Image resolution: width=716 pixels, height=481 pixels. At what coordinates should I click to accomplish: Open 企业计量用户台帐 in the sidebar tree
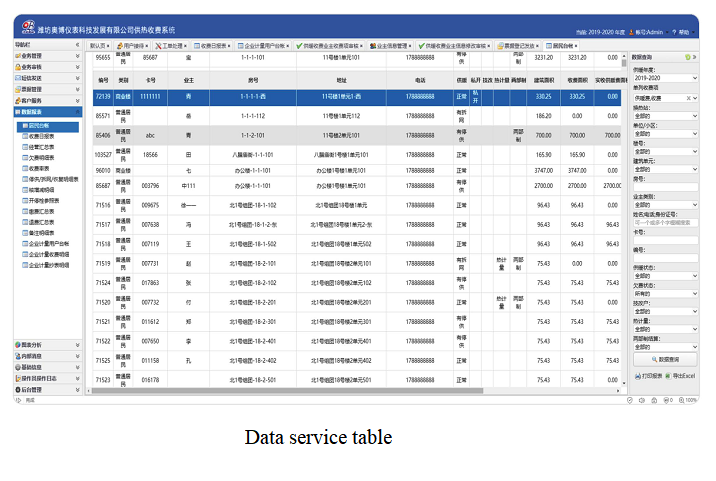click(49, 243)
